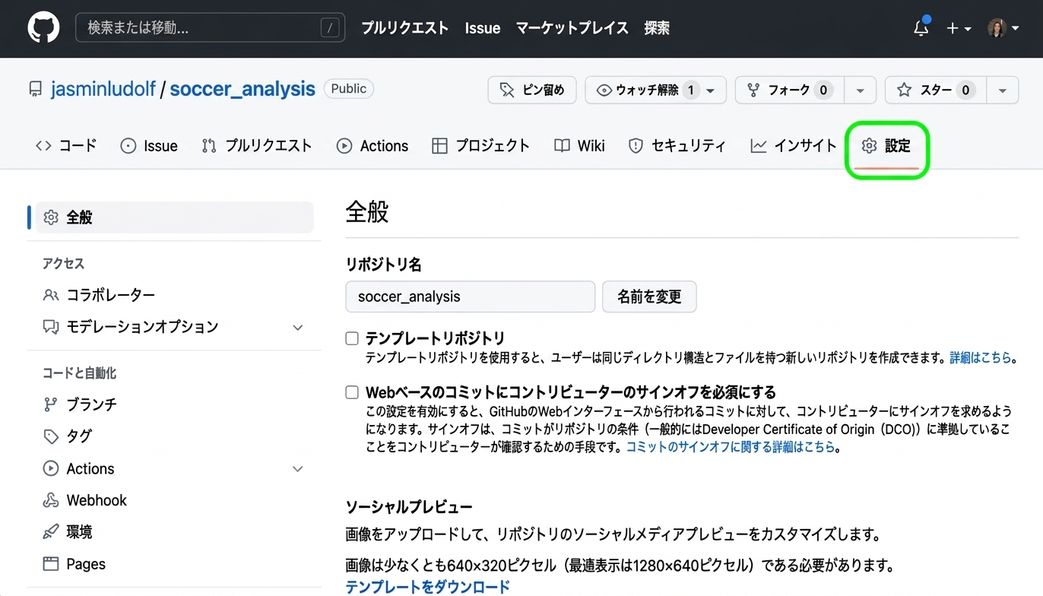Open マーケットプレイス in the top navigation
The height and width of the screenshot is (596, 1043).
point(572,28)
